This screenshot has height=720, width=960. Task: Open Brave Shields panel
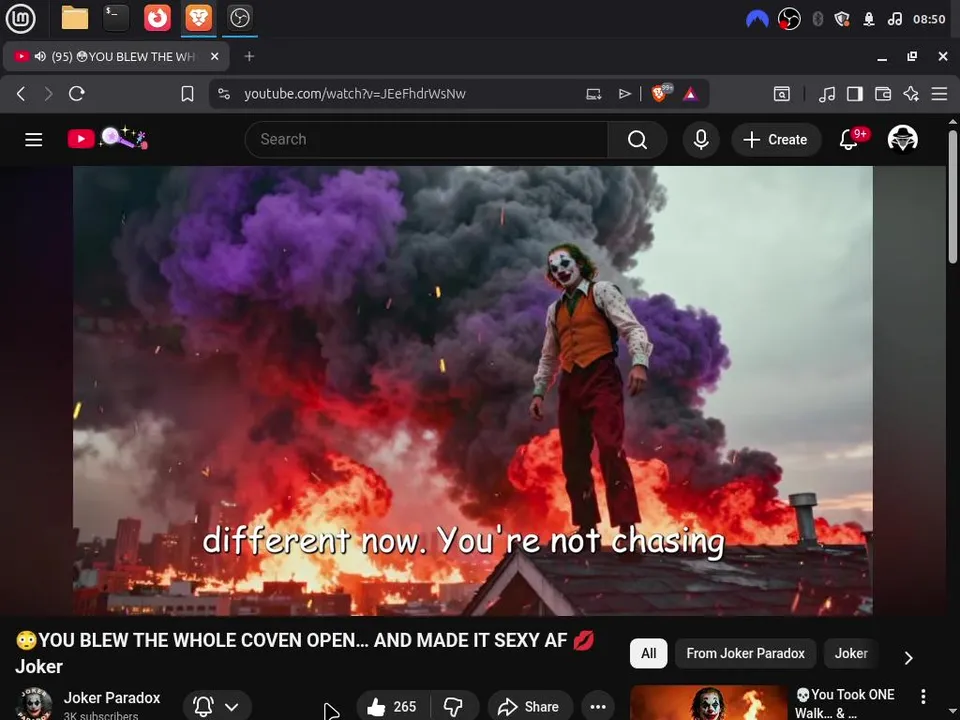(660, 93)
